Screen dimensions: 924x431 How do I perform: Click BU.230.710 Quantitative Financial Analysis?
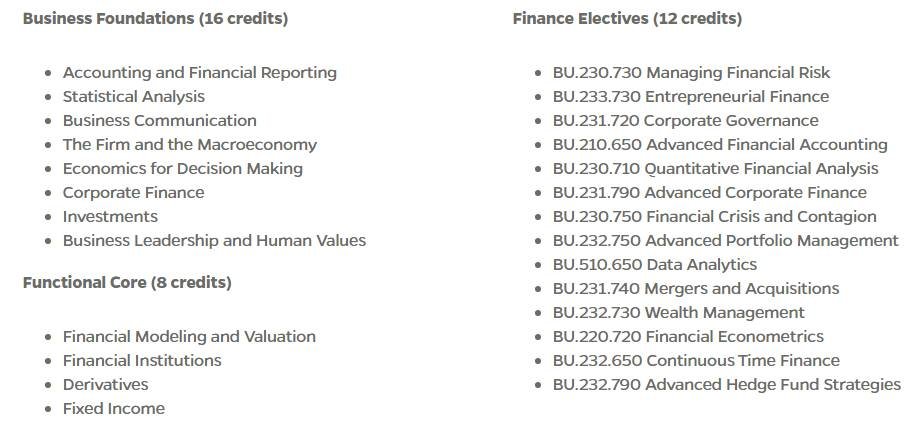click(715, 169)
